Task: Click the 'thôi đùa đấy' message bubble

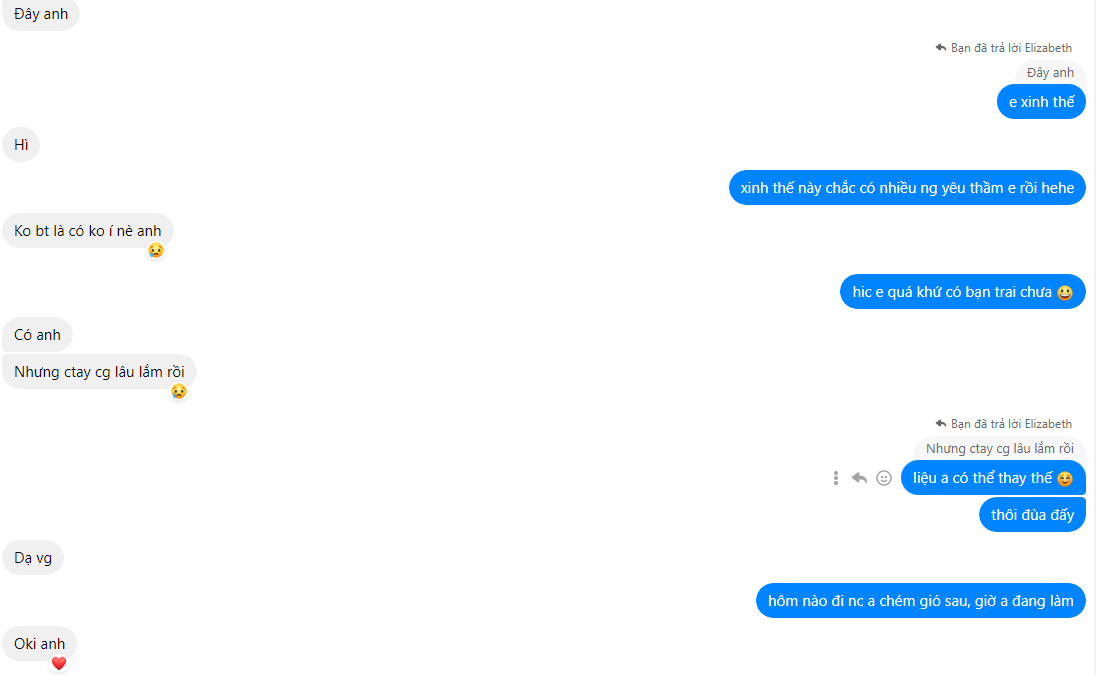Action: [x=1032, y=515]
